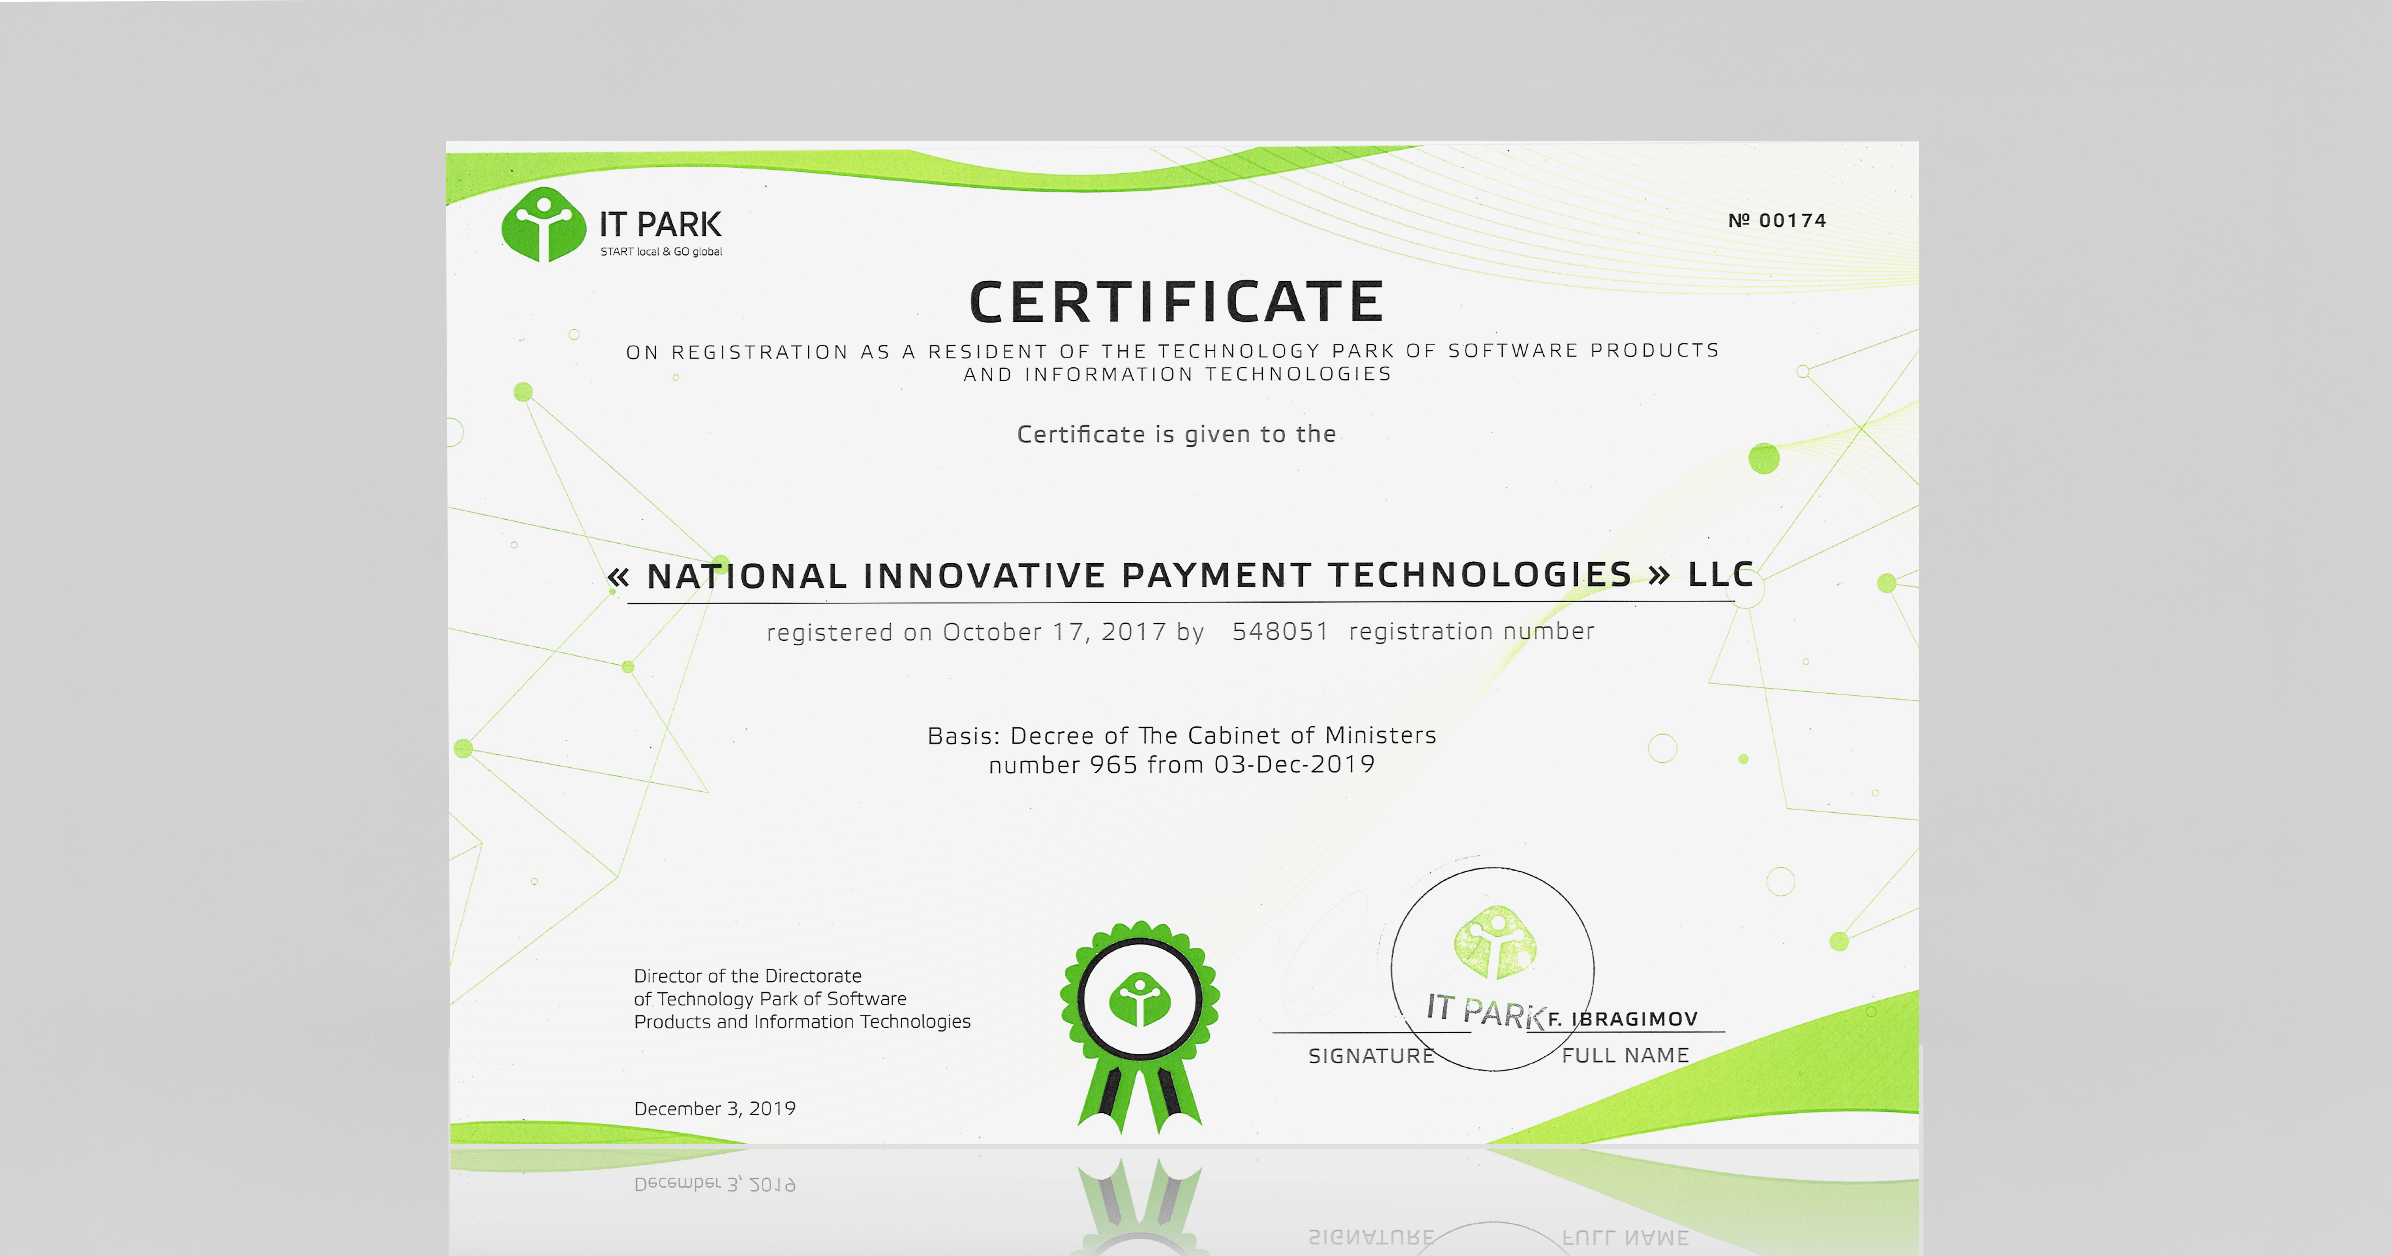Click the round IT PARK stamp seal
Viewport: 2392px width, 1256px height.
[1492, 969]
